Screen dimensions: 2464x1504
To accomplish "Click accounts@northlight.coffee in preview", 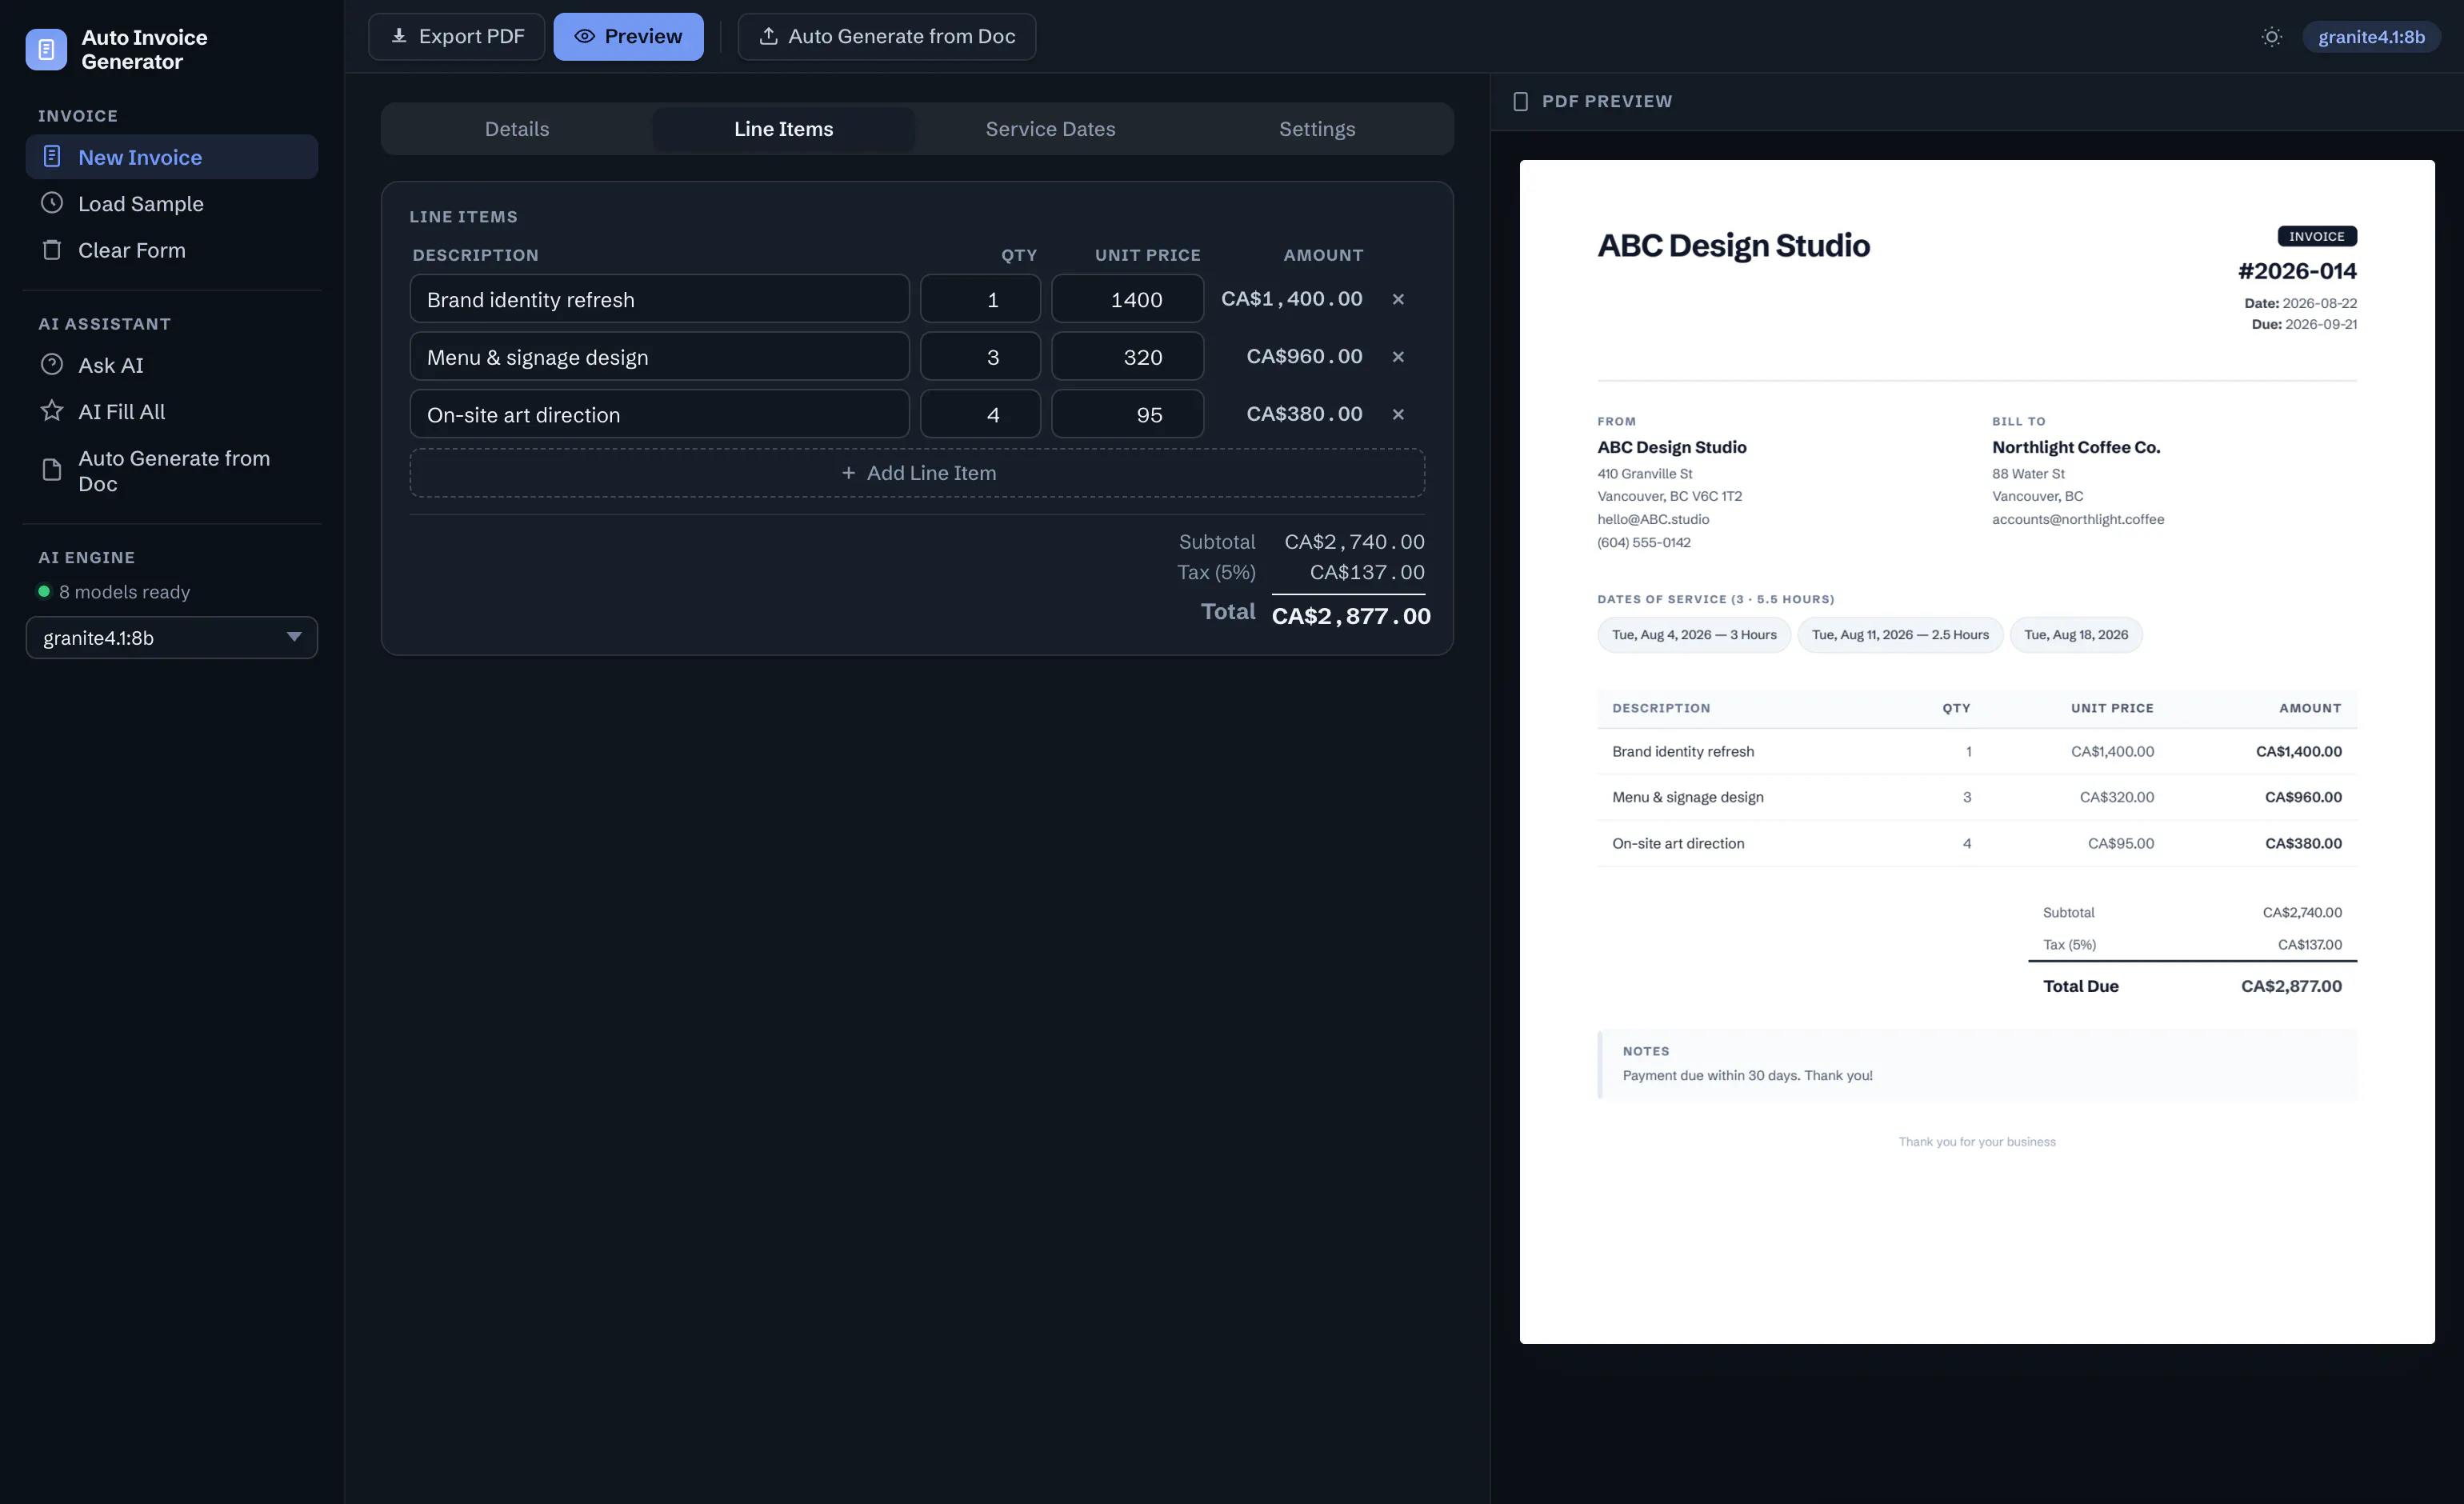I will pyautogui.click(x=2078, y=519).
